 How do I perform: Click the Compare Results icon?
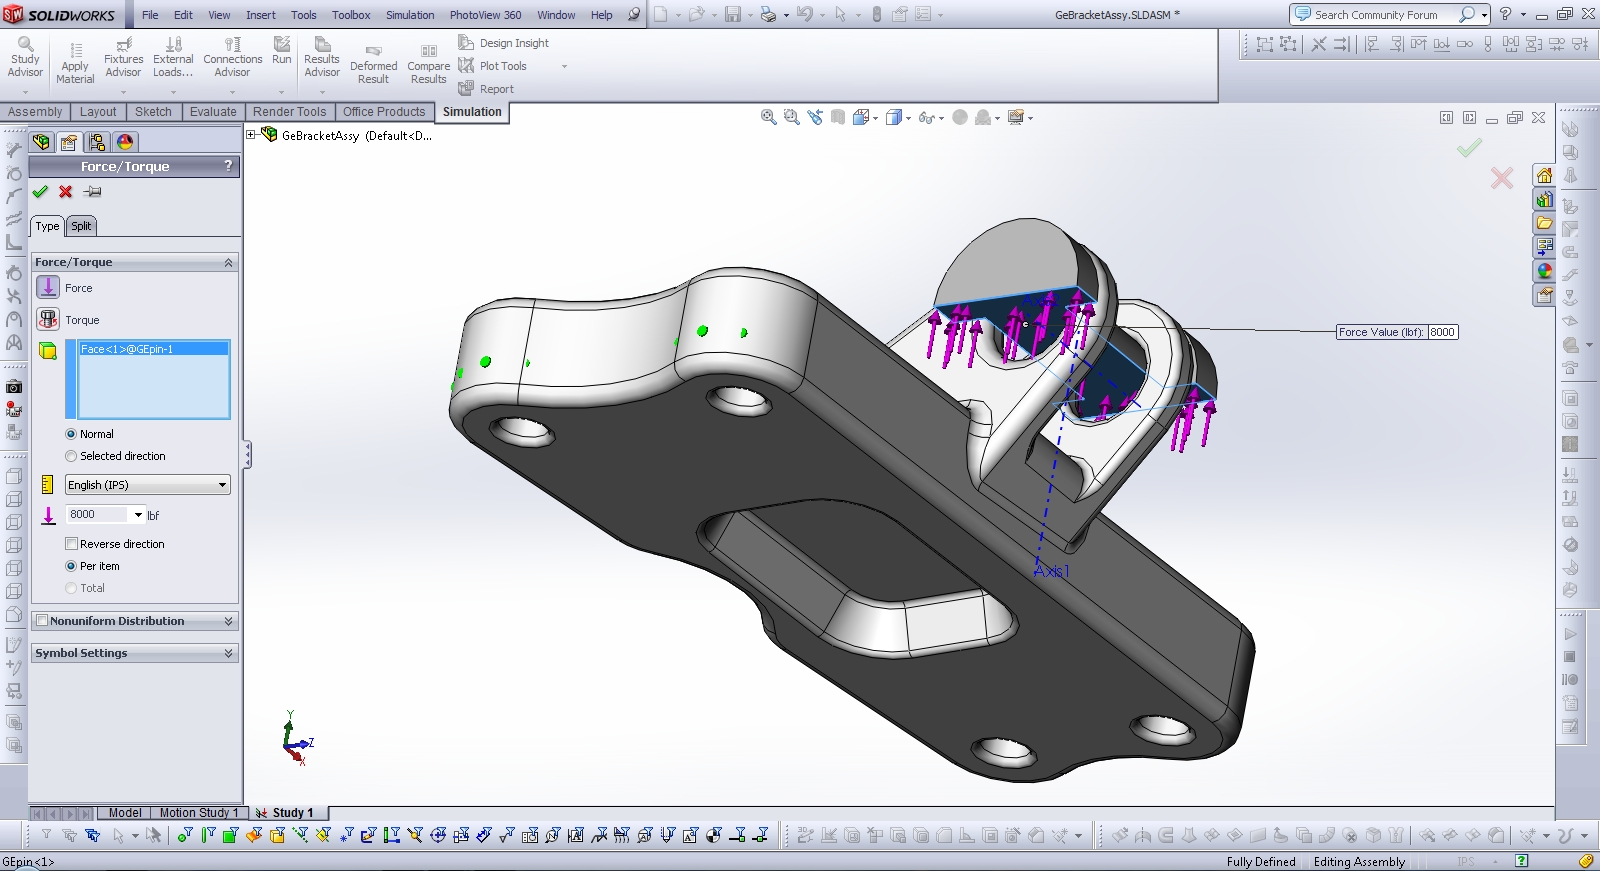(429, 51)
